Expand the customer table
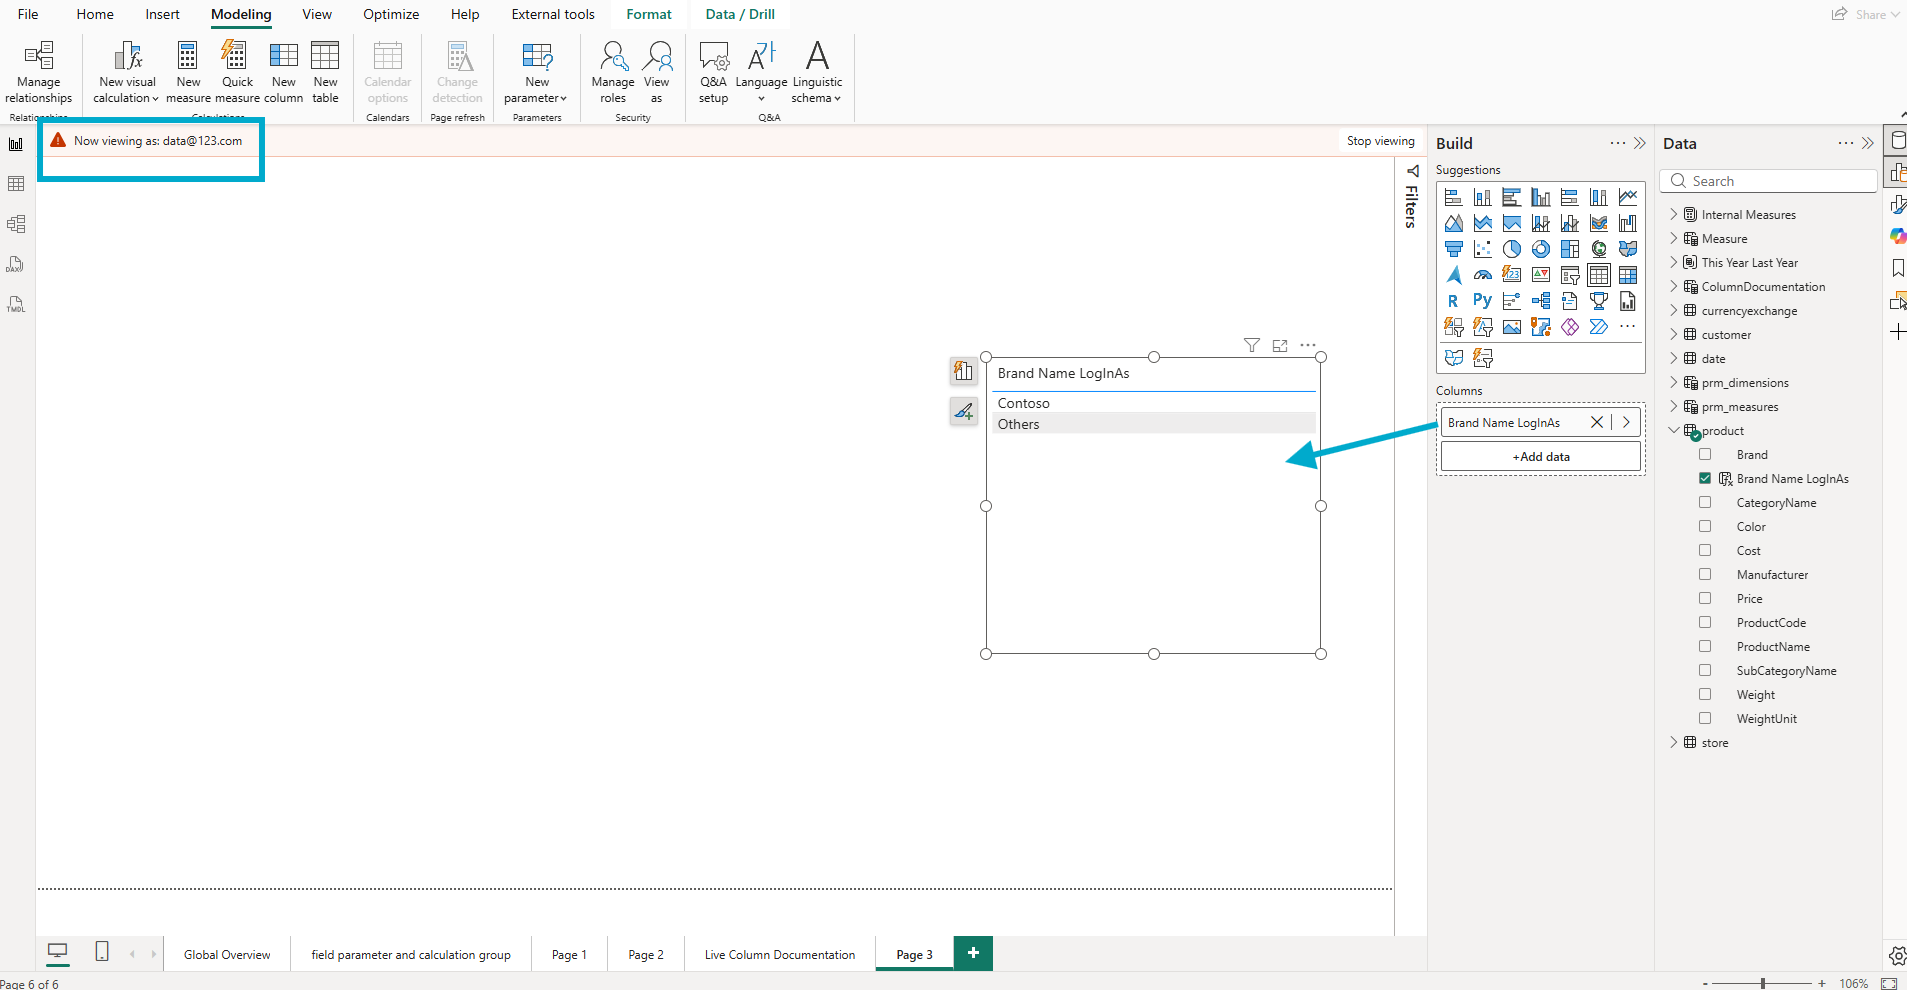 [x=1674, y=334]
